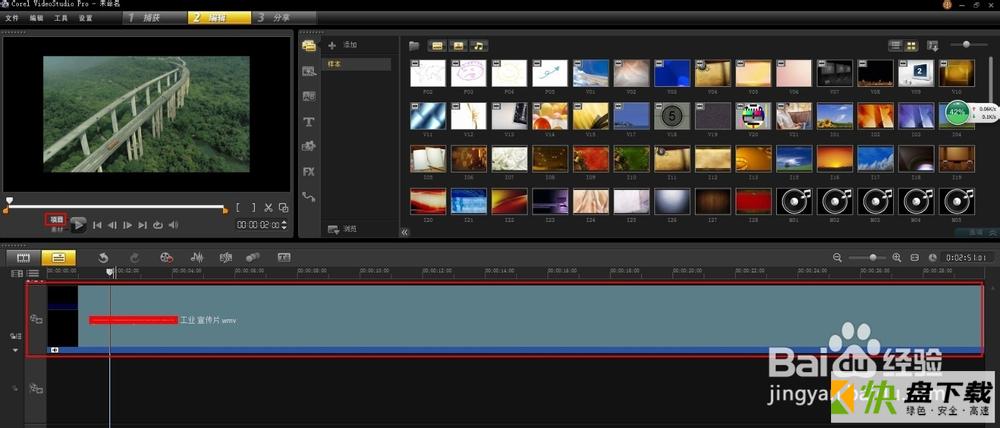1000x428 pixels.
Task: Click the 添加 add folder button
Action: (342, 45)
